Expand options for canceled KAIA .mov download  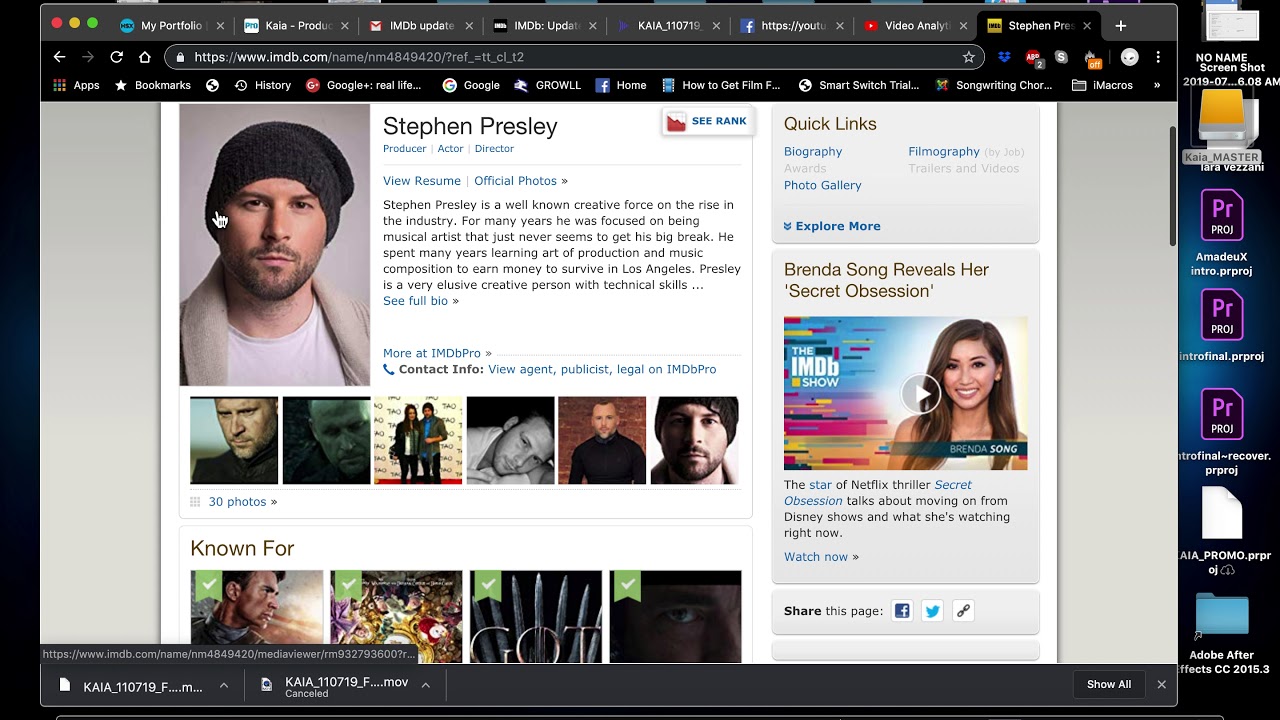[425, 685]
